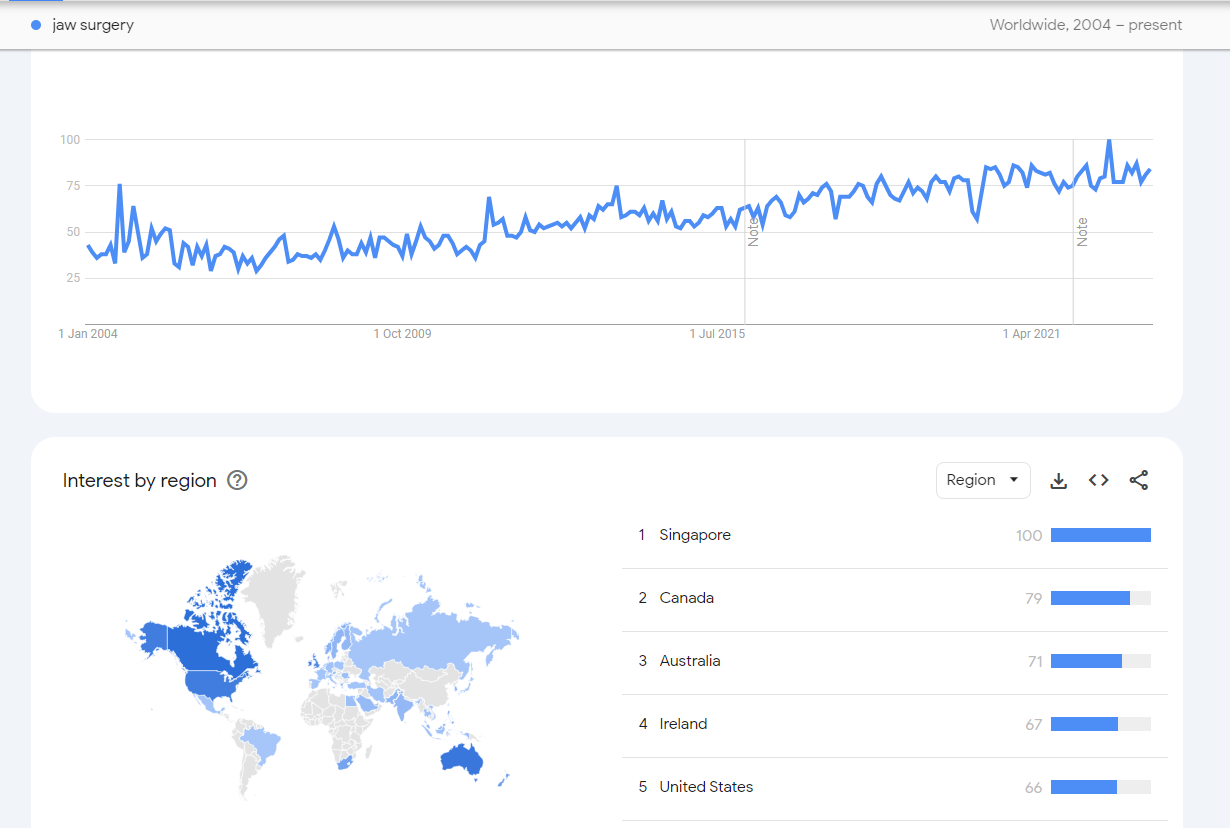This screenshot has height=828, width=1230.
Task: Share the interest by region chart
Action: [1138, 481]
